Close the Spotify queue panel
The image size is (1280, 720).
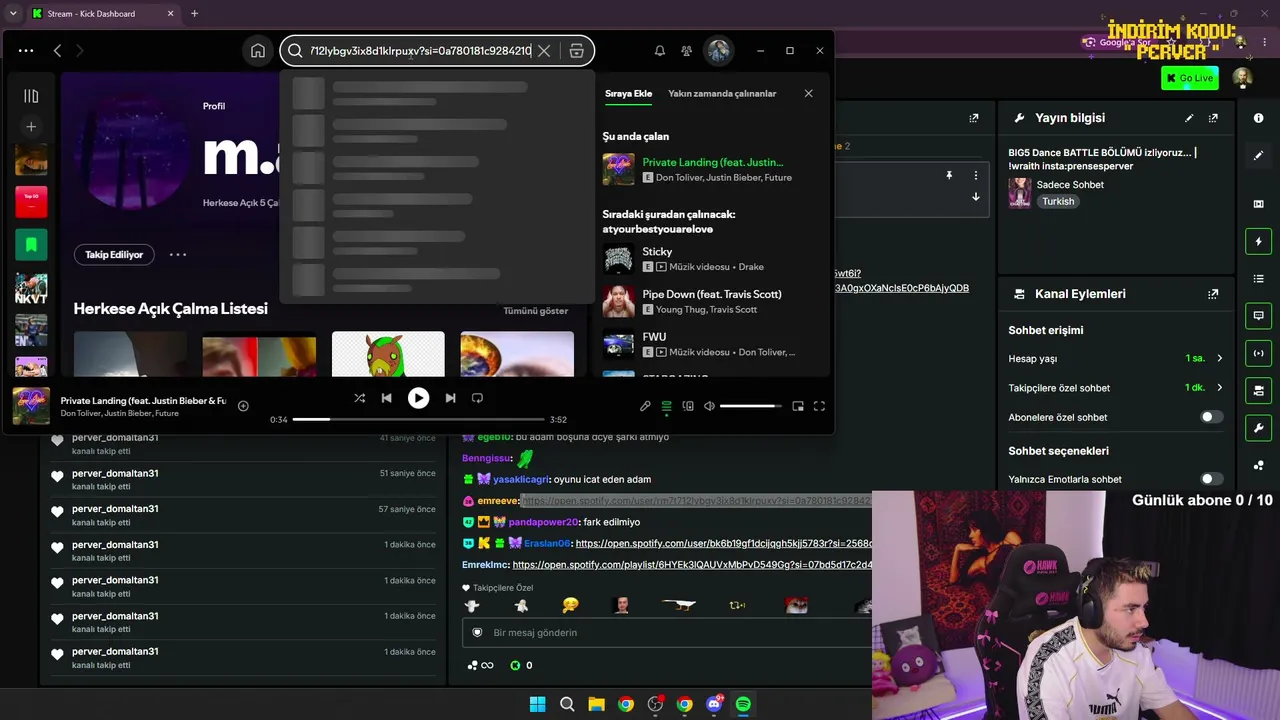point(808,94)
